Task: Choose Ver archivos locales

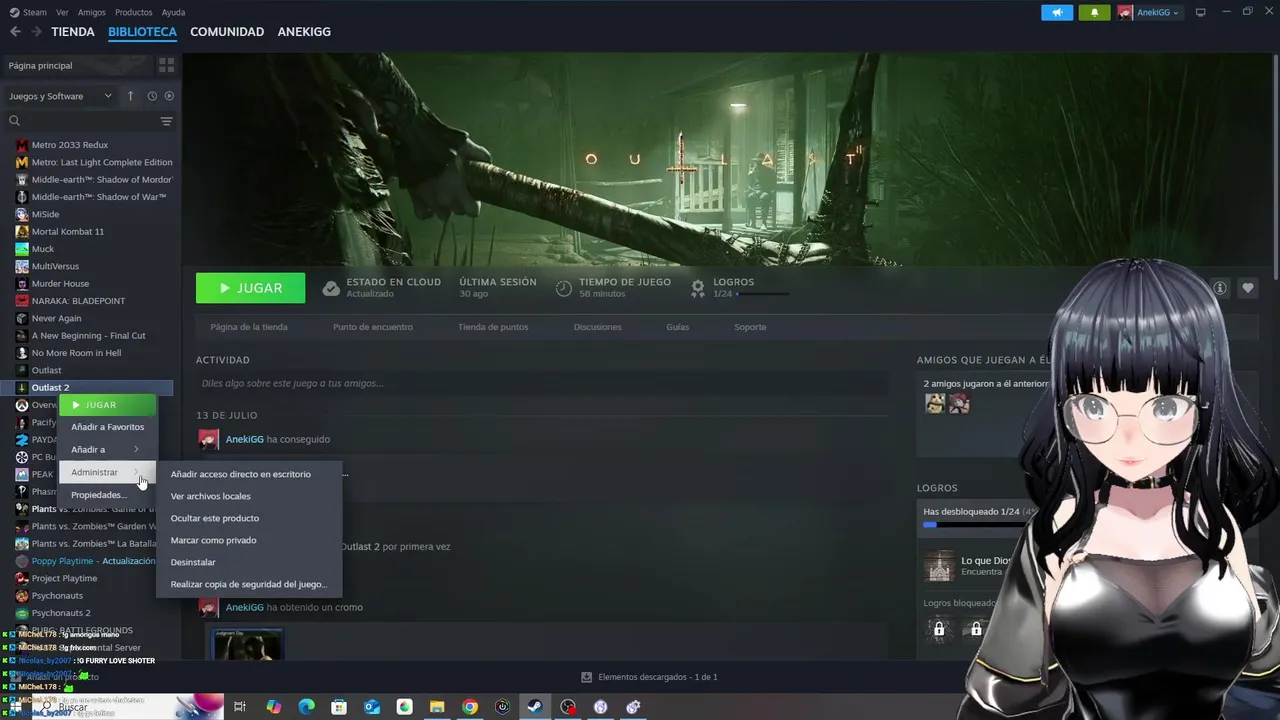Action: click(211, 496)
